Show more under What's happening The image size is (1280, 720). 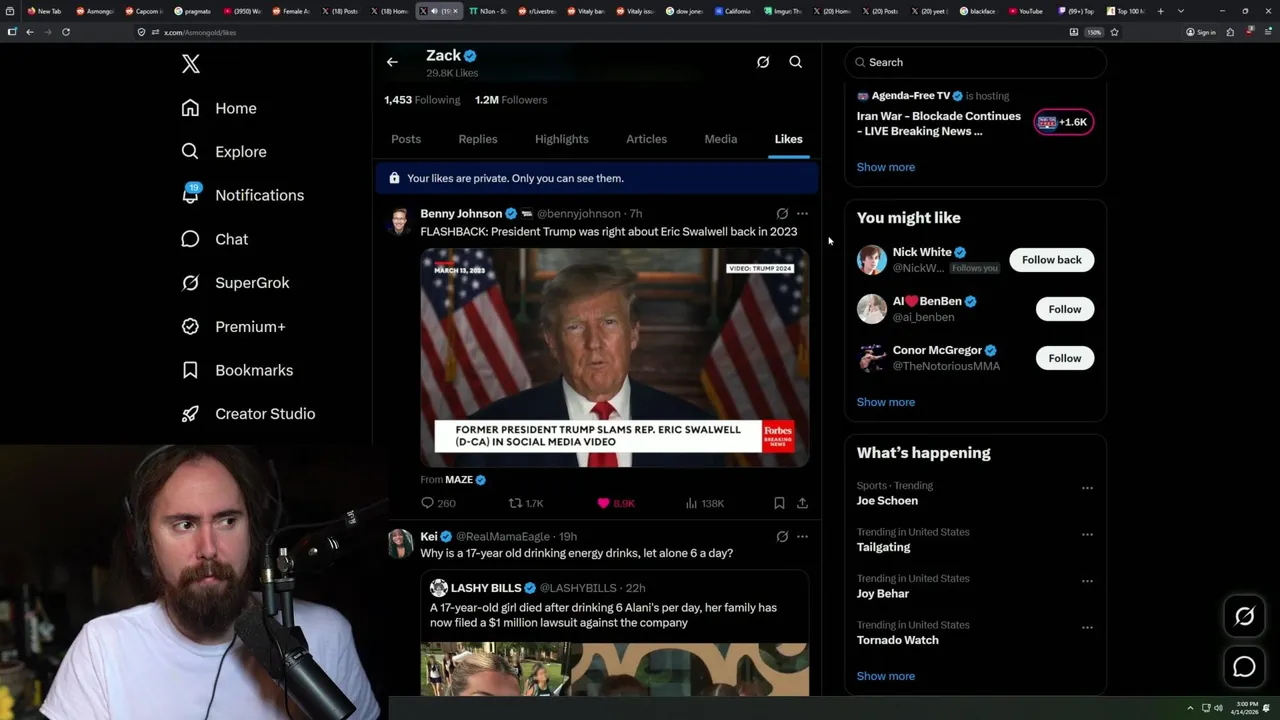886,676
